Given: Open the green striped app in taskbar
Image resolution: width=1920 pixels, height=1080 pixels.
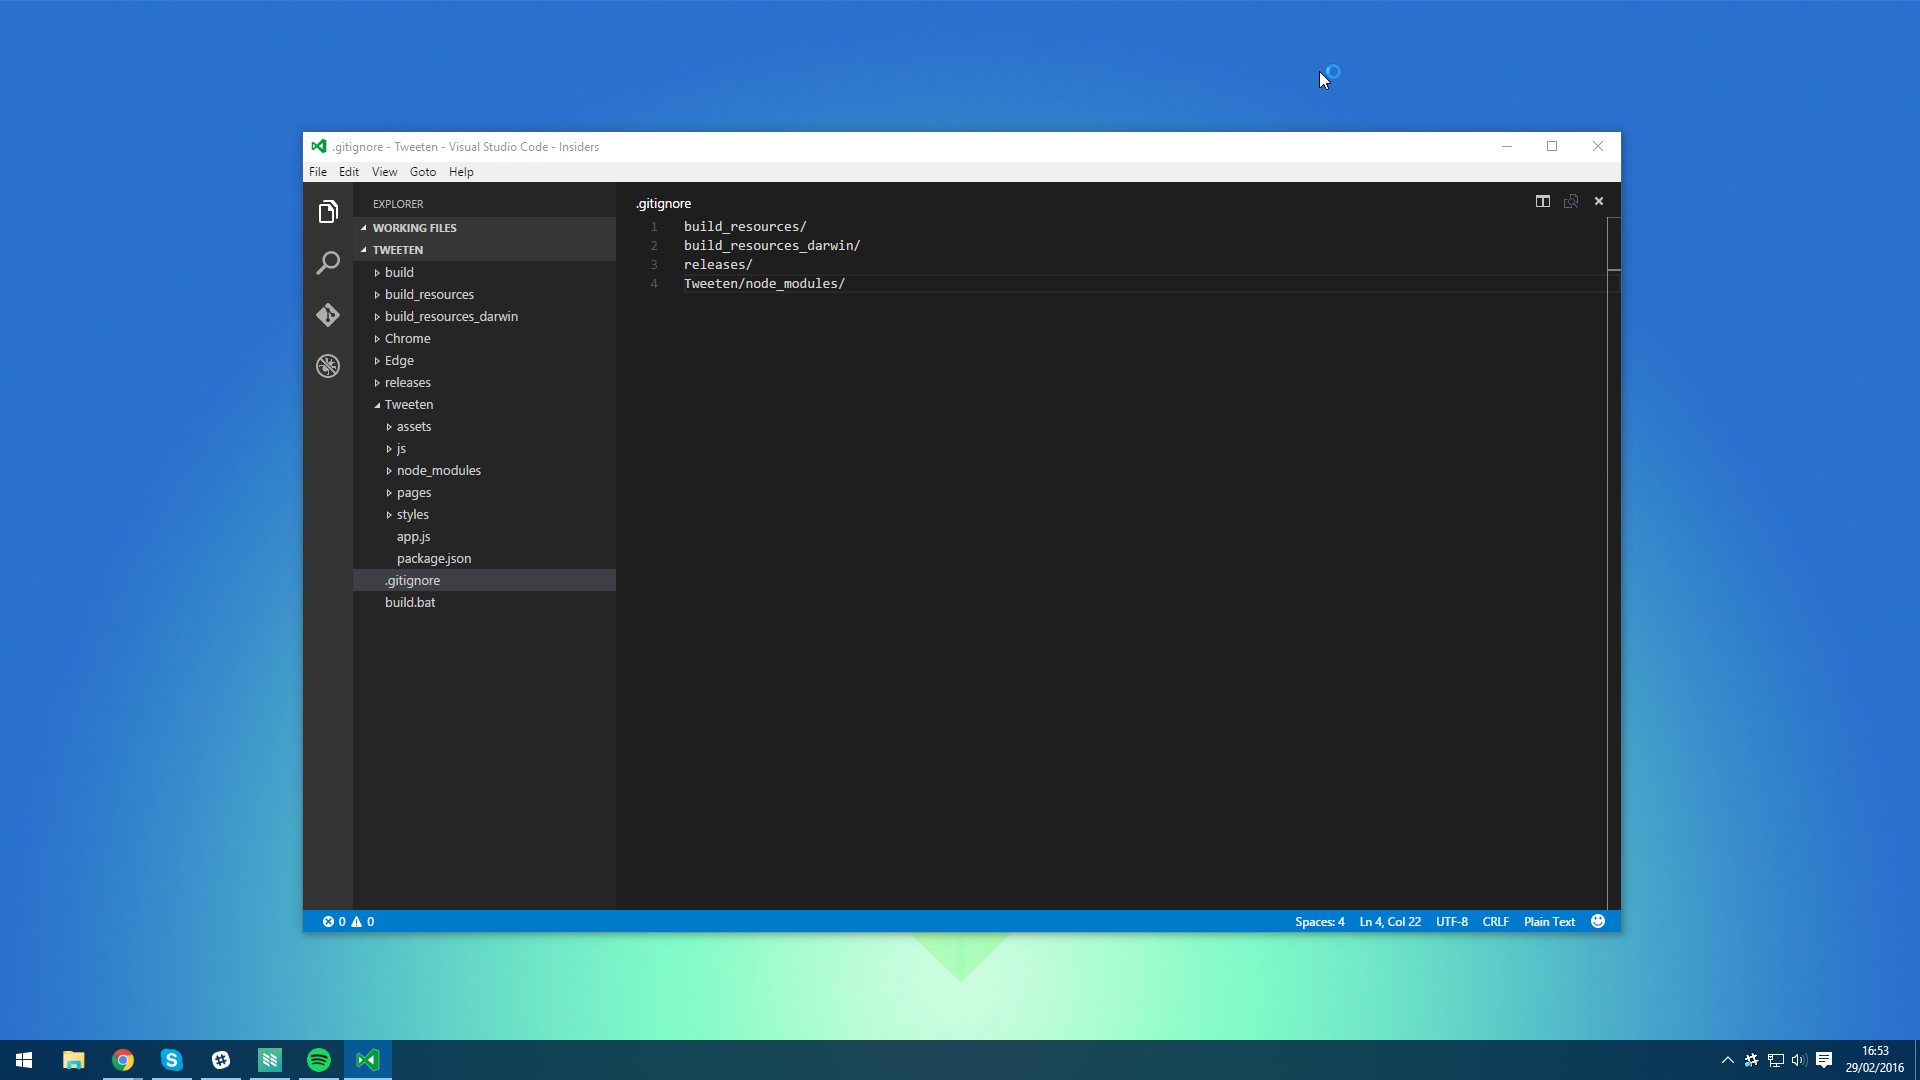Looking at the screenshot, I should (269, 1060).
